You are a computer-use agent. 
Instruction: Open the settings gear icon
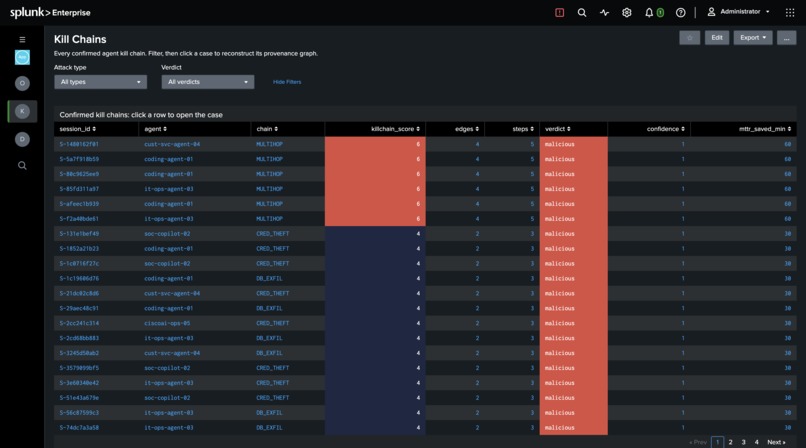click(627, 12)
